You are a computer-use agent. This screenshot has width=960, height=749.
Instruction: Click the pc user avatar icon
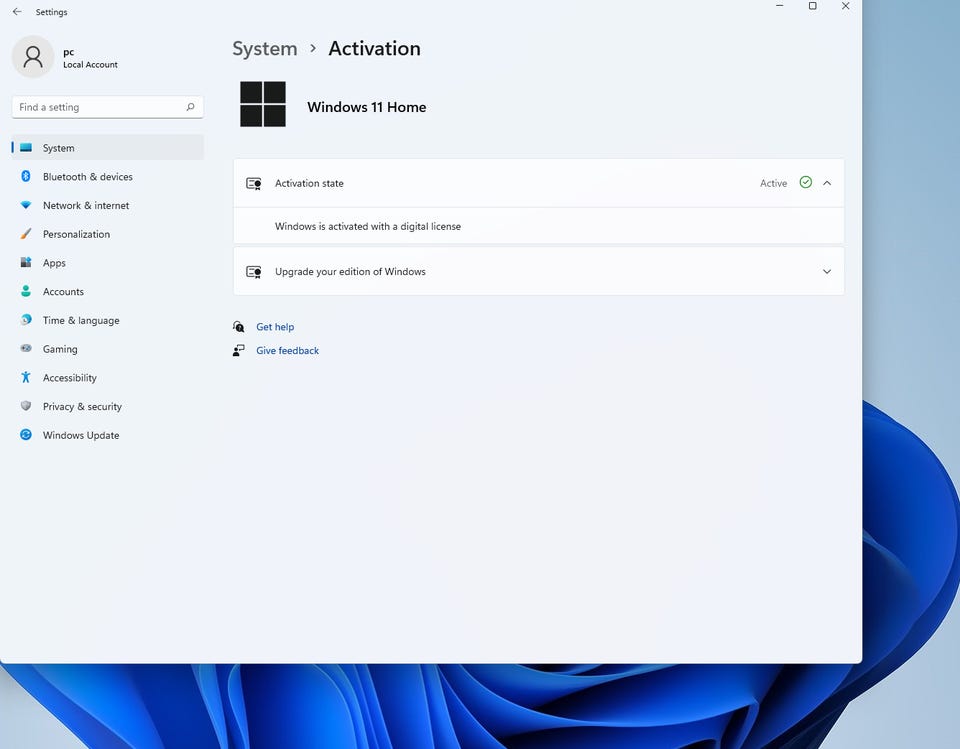click(33, 56)
